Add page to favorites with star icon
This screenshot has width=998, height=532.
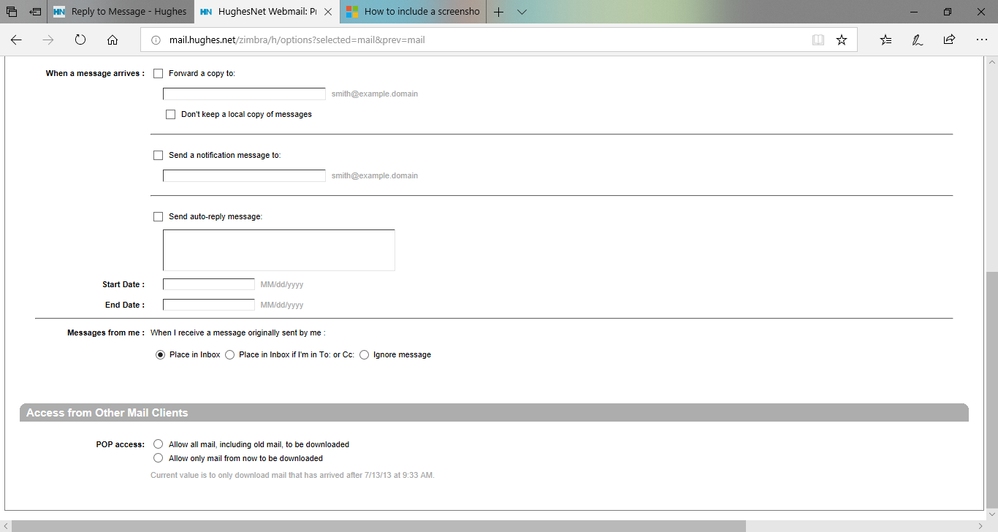coord(841,40)
